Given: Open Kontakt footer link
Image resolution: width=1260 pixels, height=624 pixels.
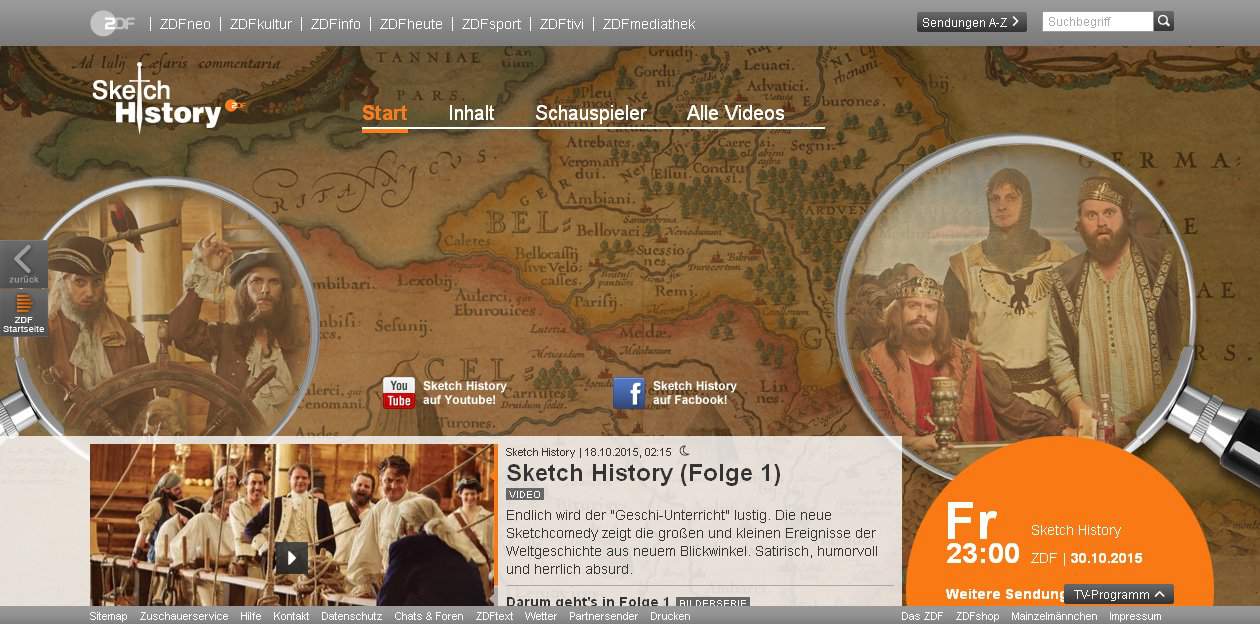Looking at the screenshot, I should coord(291,616).
